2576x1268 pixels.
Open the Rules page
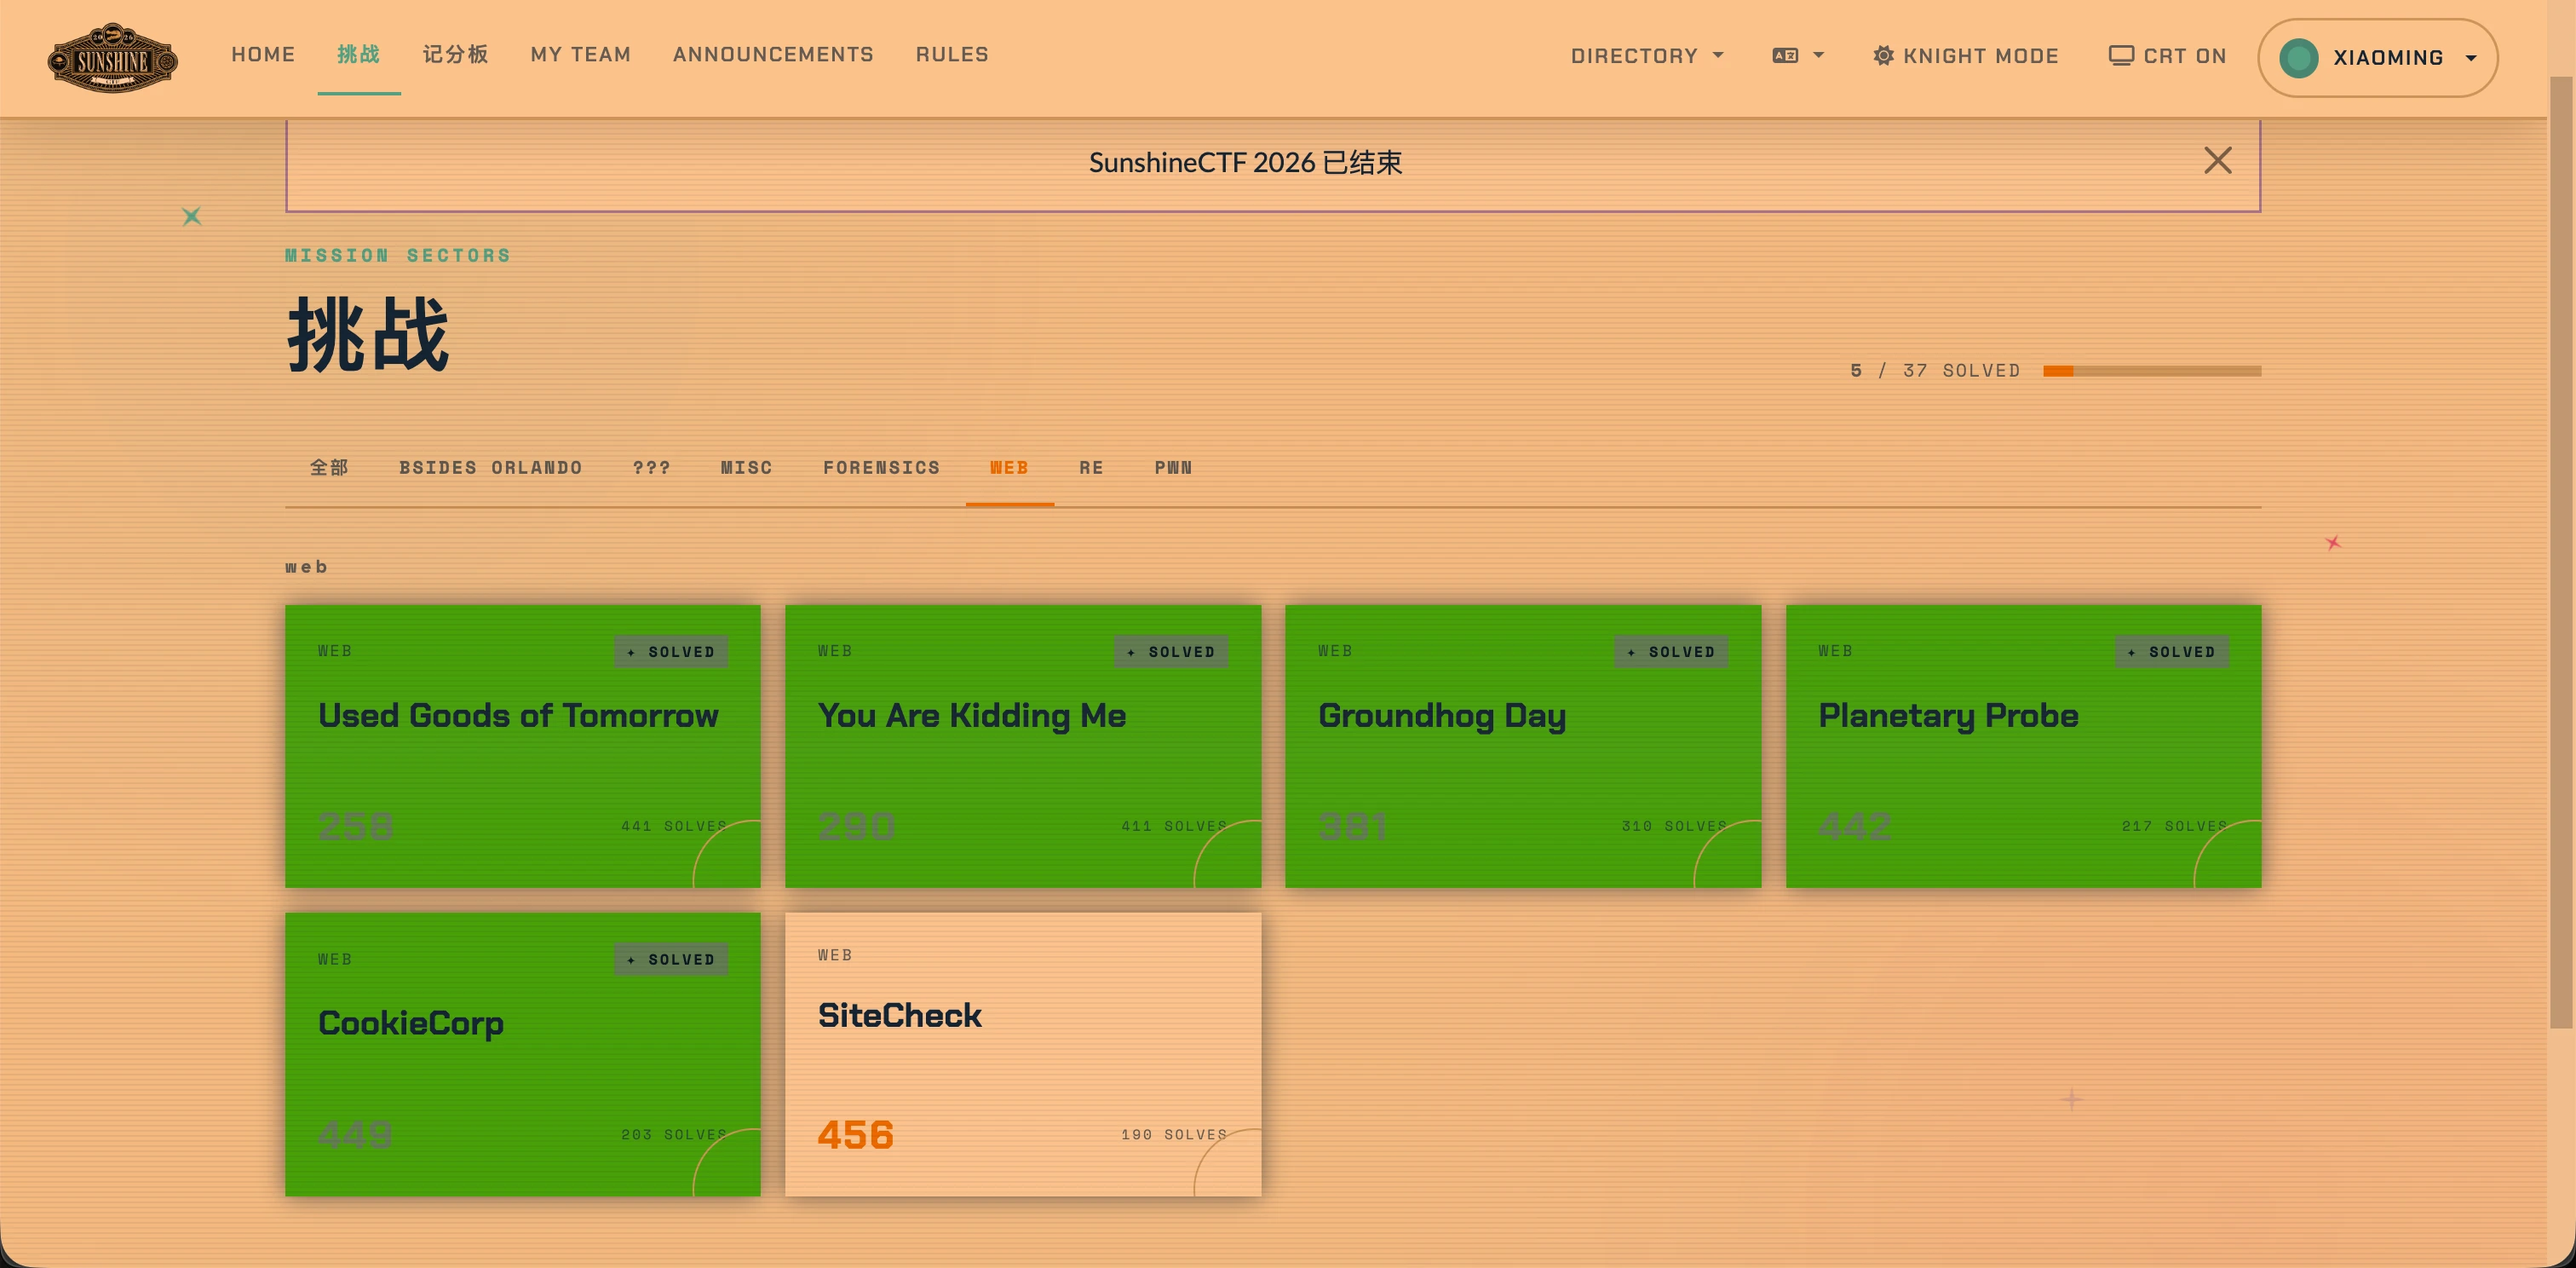[x=952, y=54]
